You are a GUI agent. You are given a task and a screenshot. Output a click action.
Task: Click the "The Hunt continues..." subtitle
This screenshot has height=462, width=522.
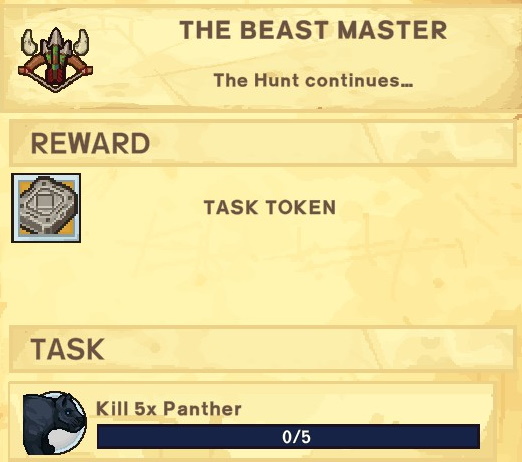313,80
